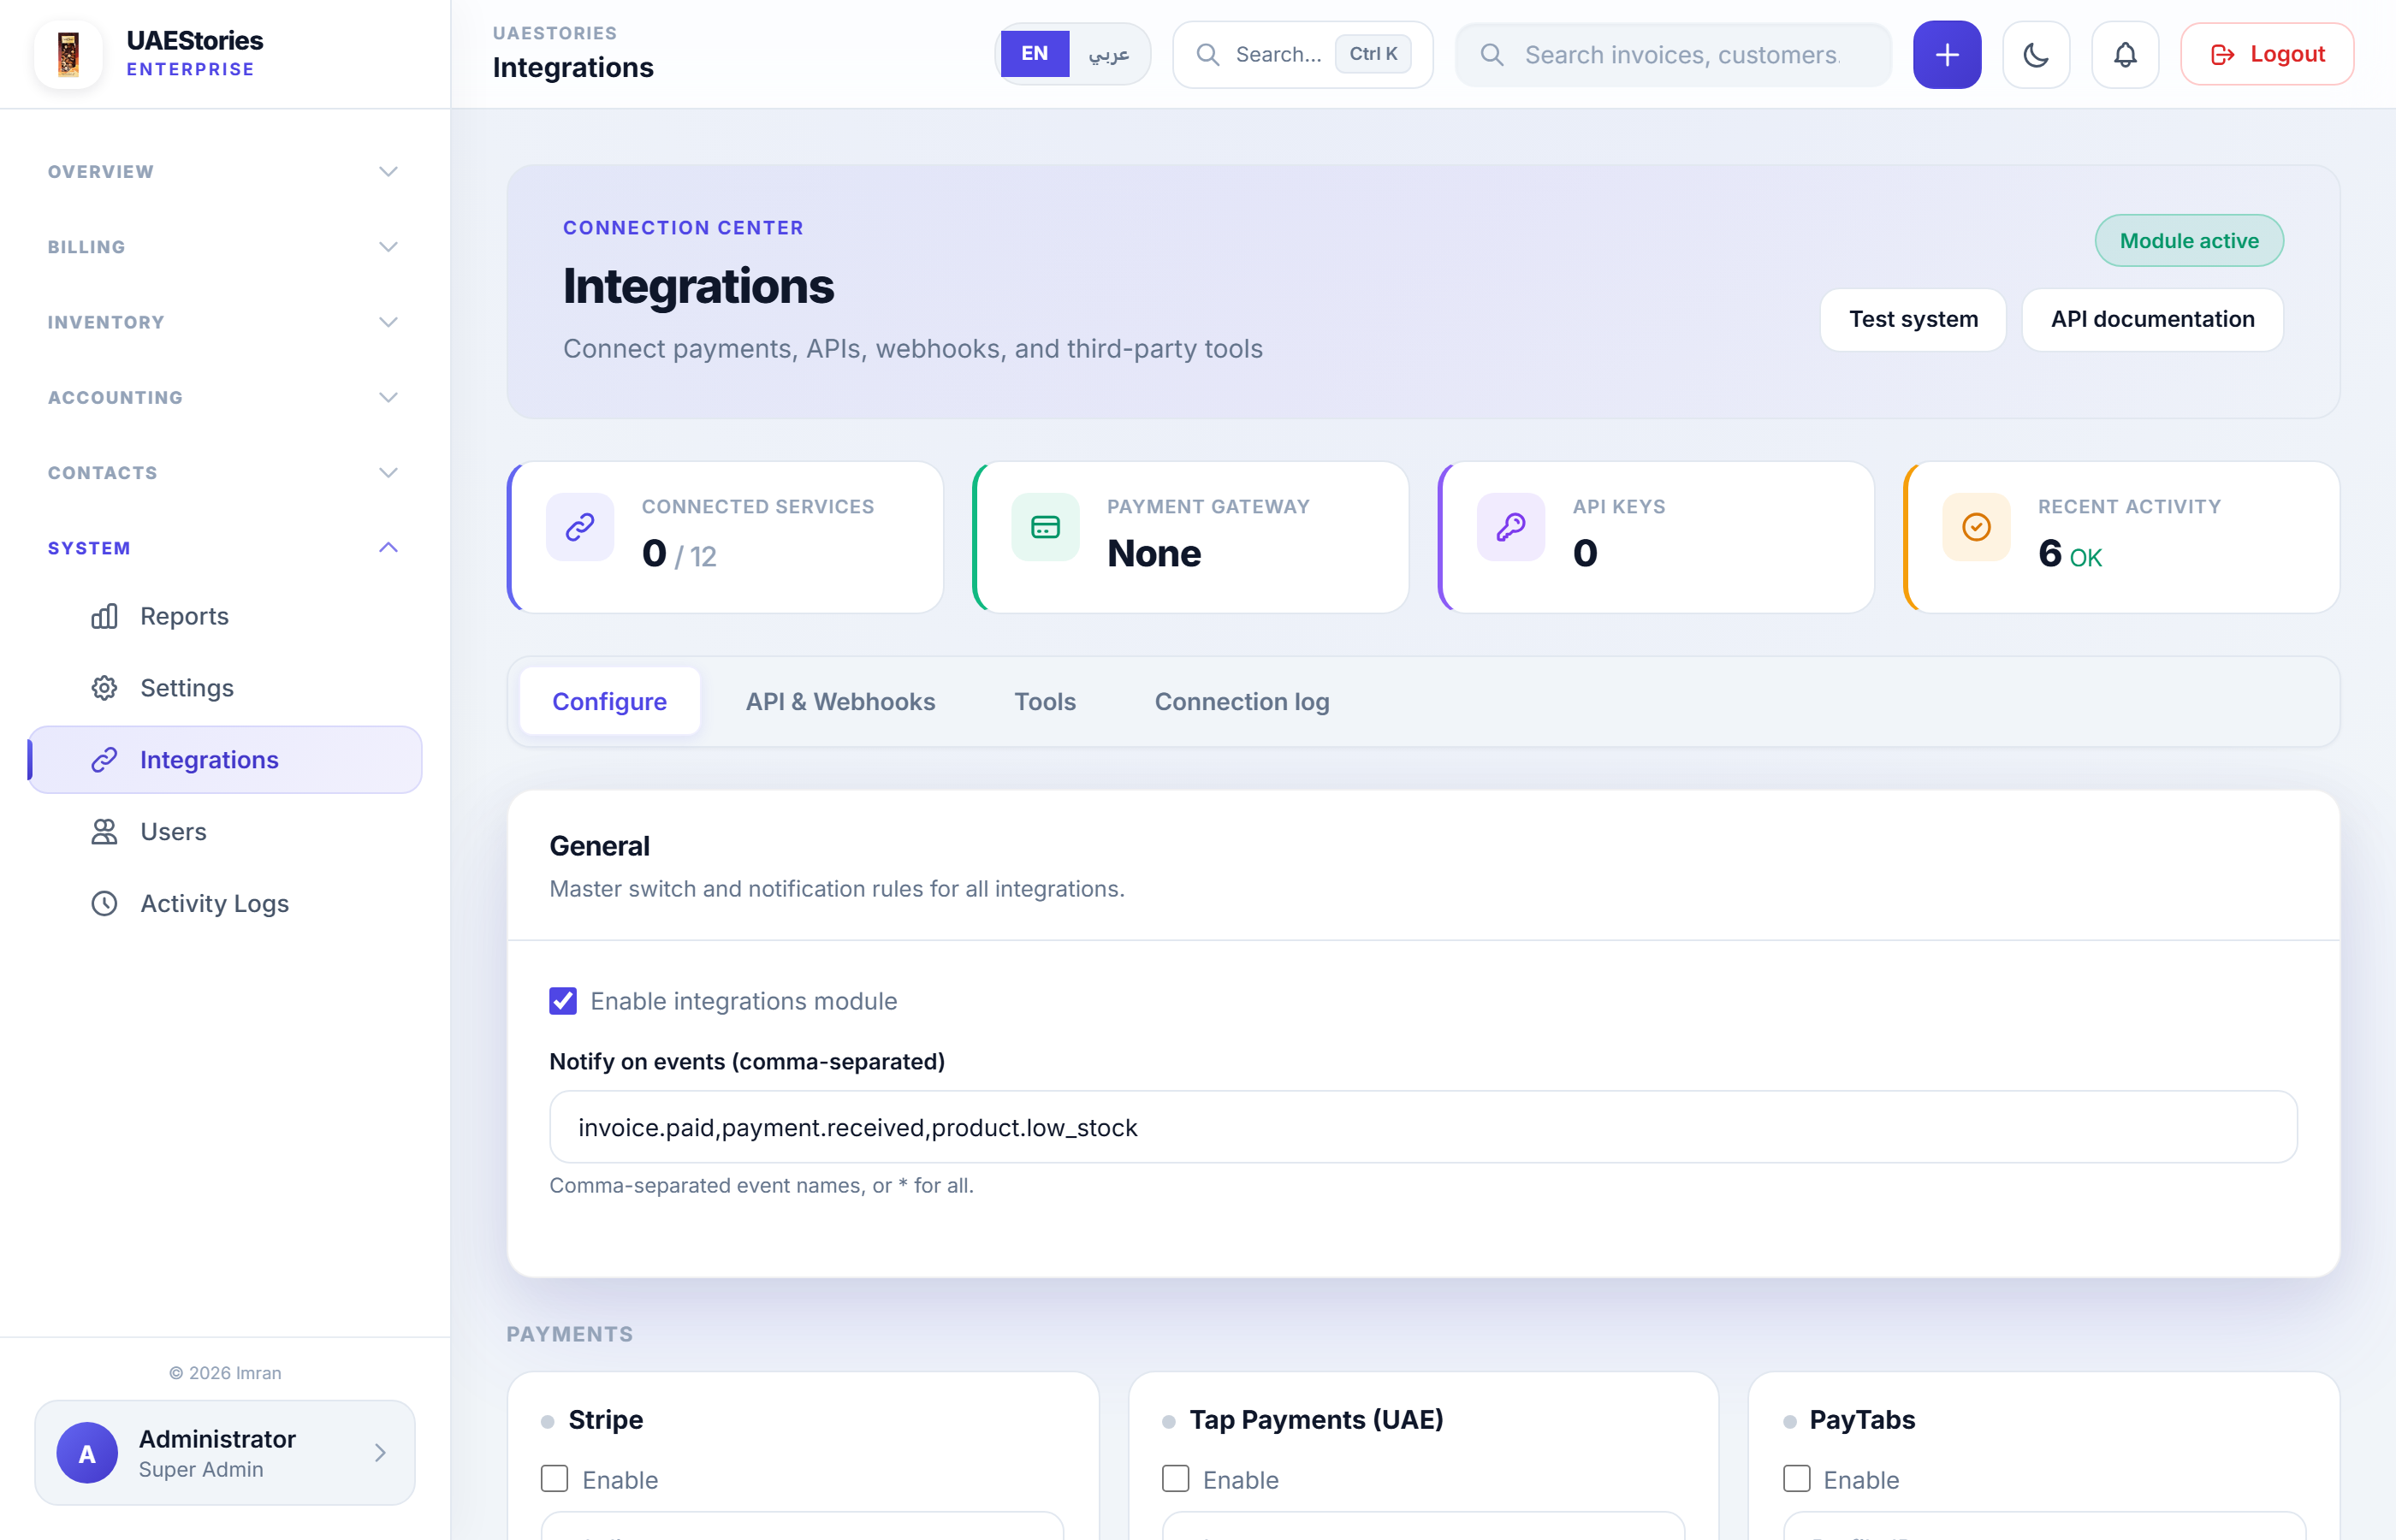Expand the Contacts sidebar section
Image resolution: width=2396 pixels, height=1540 pixels.
click(224, 472)
